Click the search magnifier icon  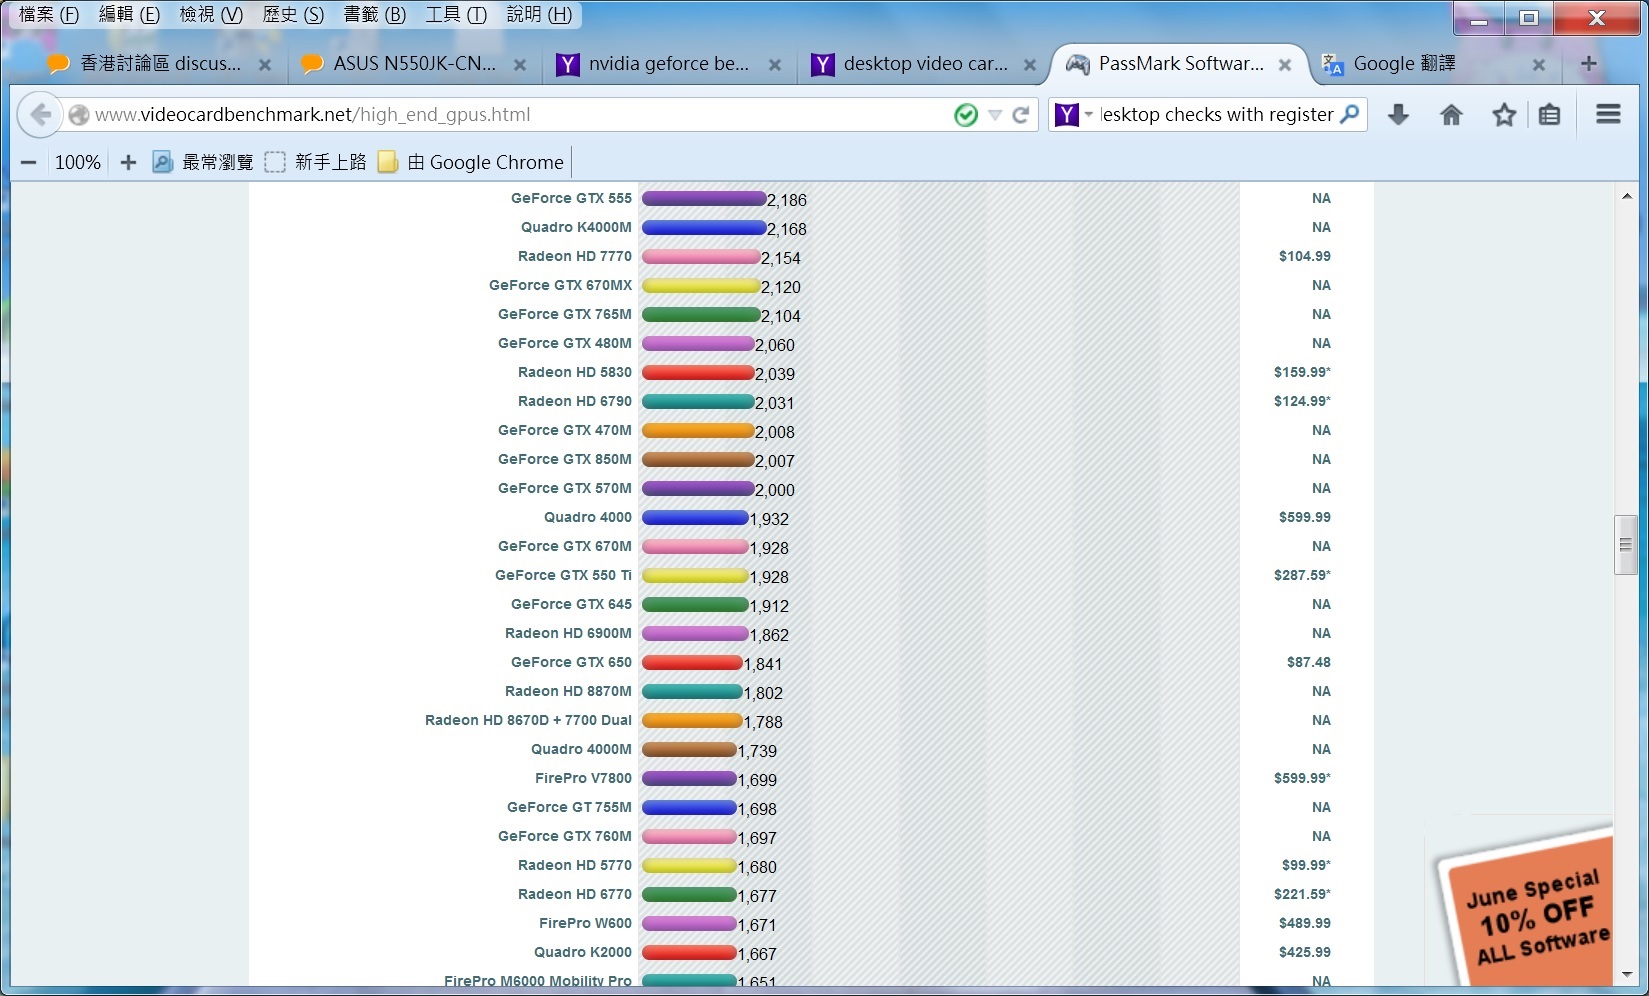click(1350, 114)
